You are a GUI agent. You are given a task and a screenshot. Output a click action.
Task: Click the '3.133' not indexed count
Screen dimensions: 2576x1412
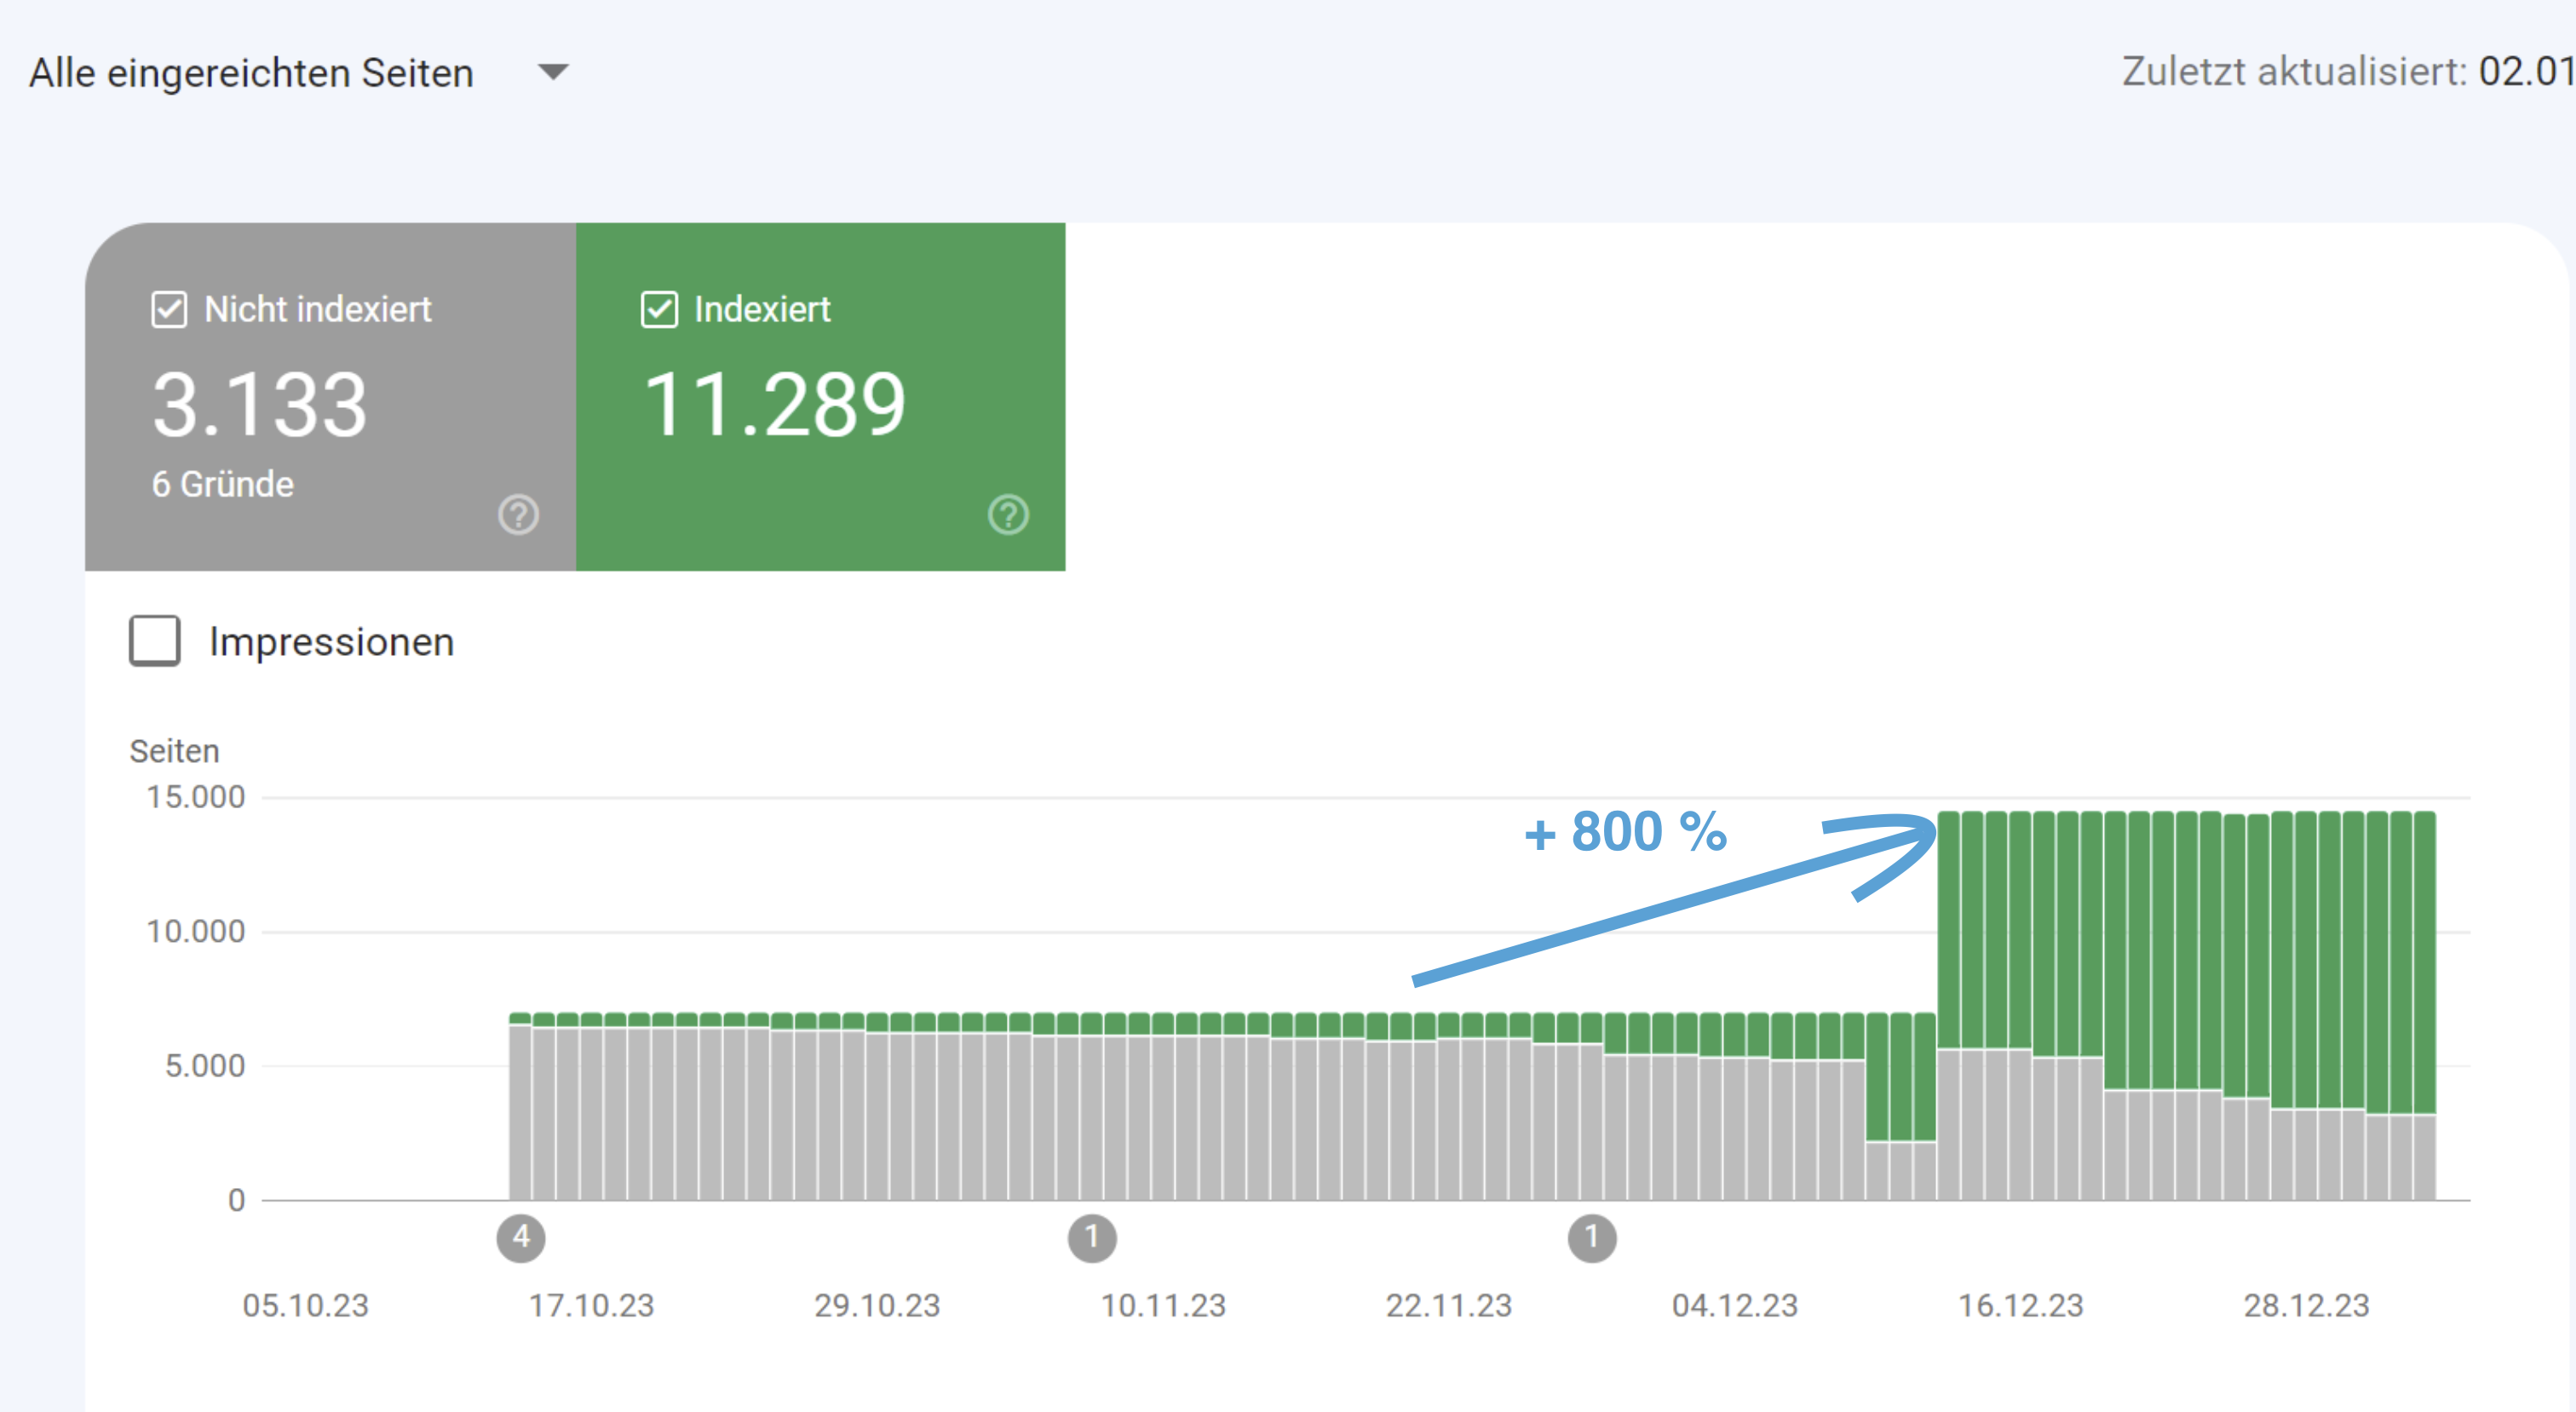click(x=260, y=405)
